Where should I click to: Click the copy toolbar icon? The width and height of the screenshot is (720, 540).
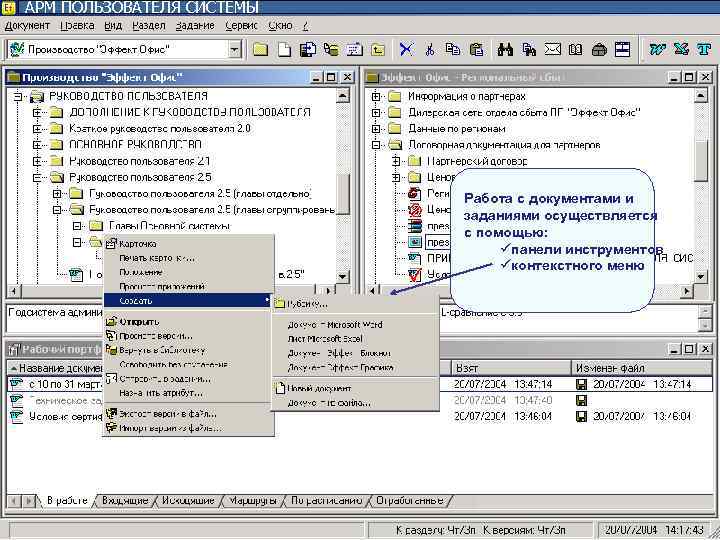[453, 49]
